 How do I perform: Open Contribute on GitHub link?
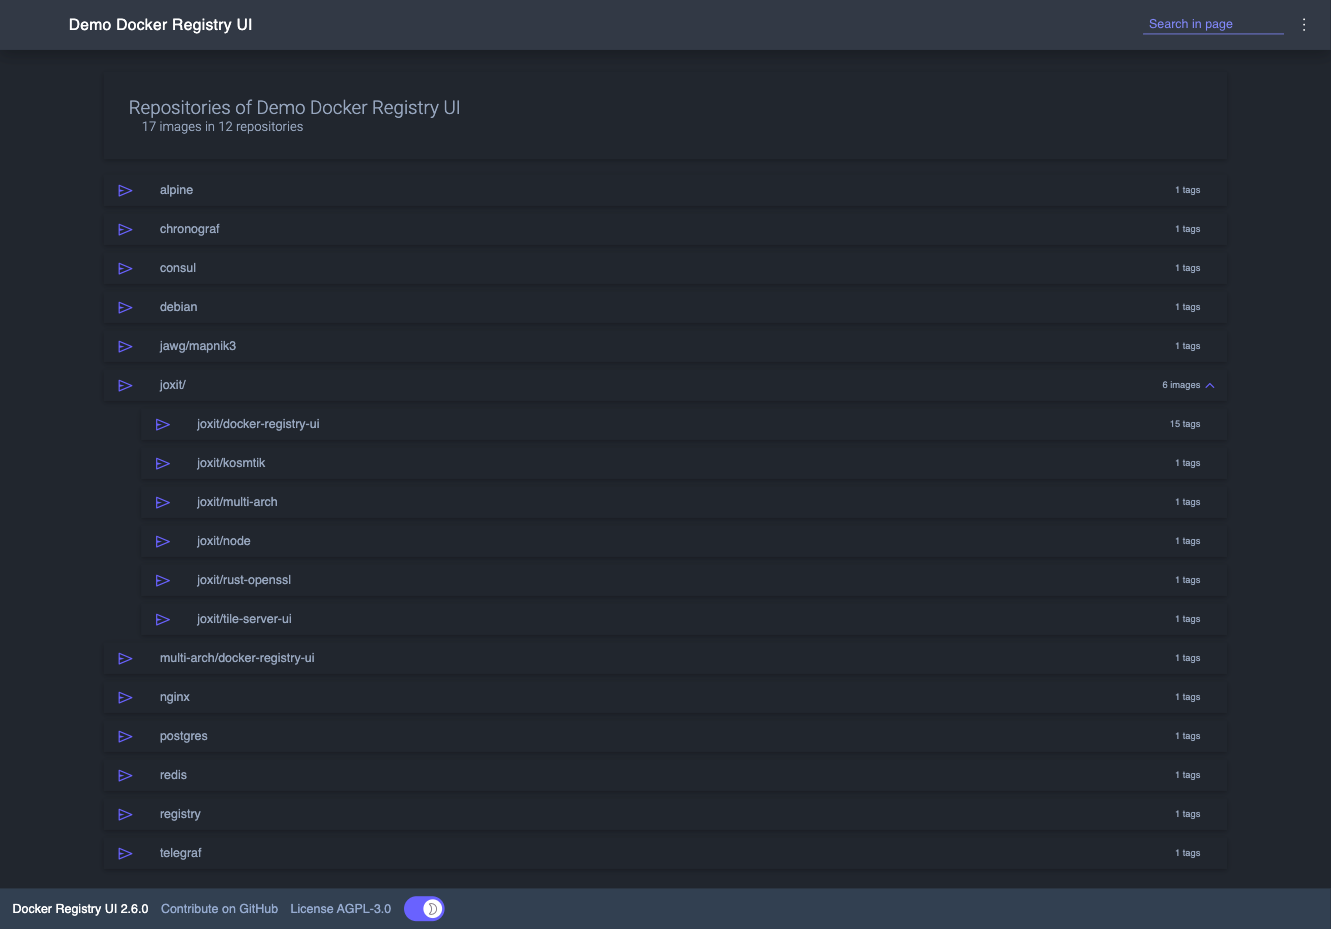click(x=219, y=909)
